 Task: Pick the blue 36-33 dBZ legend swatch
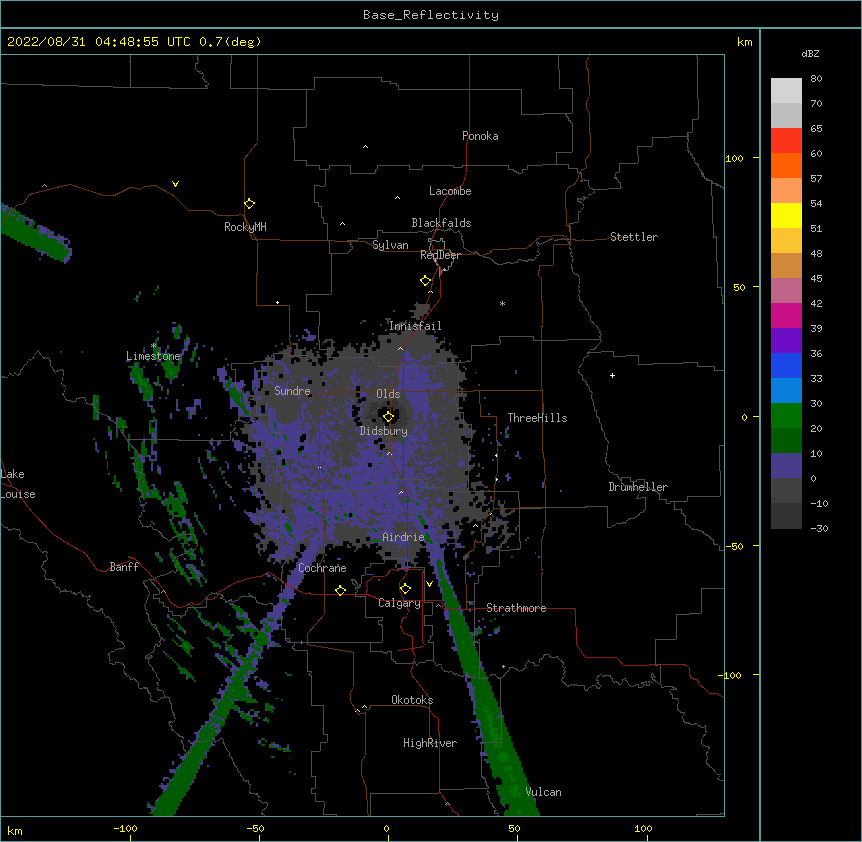point(786,365)
